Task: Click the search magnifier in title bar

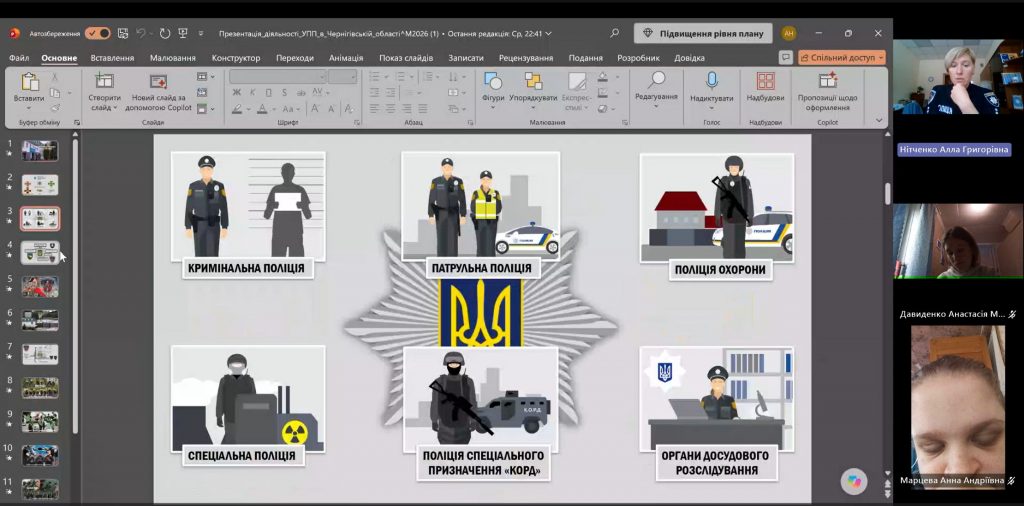Action: click(614, 33)
